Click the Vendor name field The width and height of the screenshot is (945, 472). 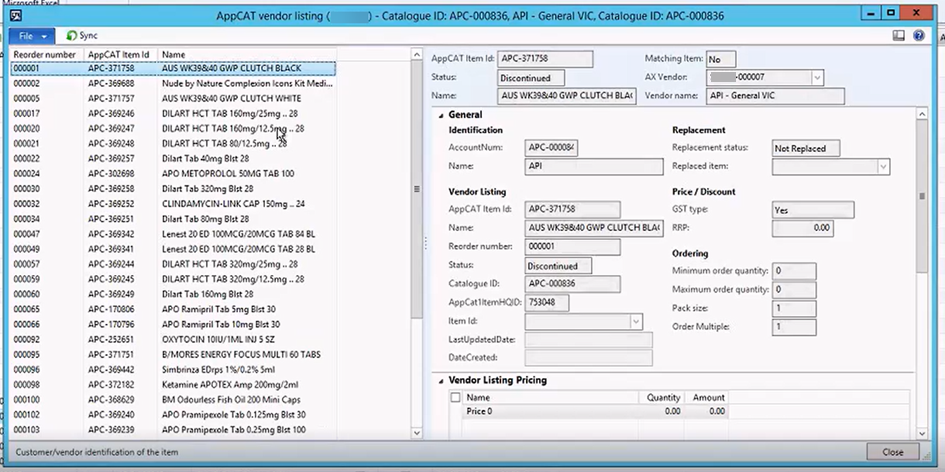point(775,96)
